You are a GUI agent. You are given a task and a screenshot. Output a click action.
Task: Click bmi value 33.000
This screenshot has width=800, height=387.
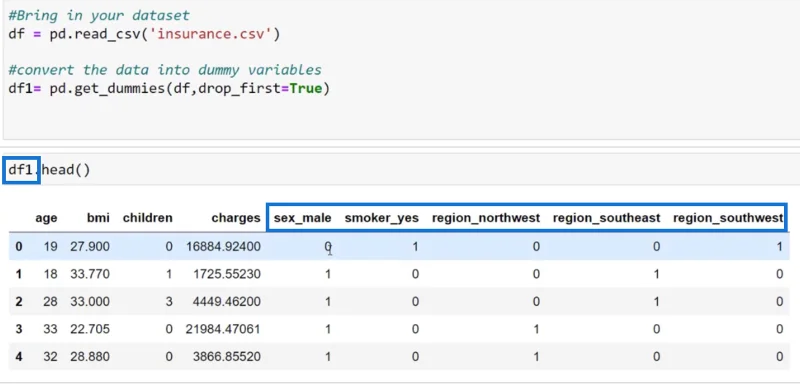[x=90, y=302]
